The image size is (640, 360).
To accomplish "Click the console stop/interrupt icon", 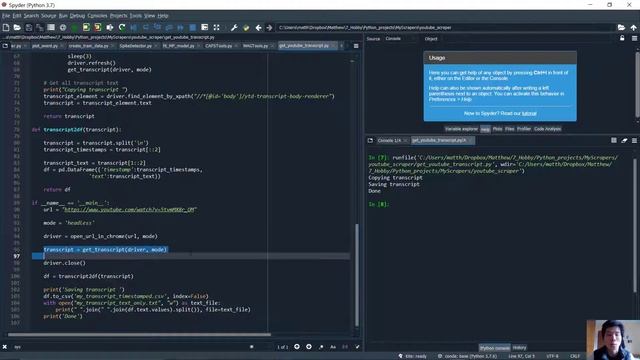I will coord(614,140).
